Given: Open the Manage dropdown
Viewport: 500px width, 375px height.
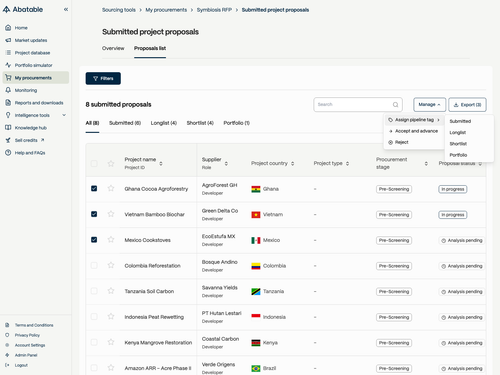Looking at the screenshot, I should pos(429,105).
